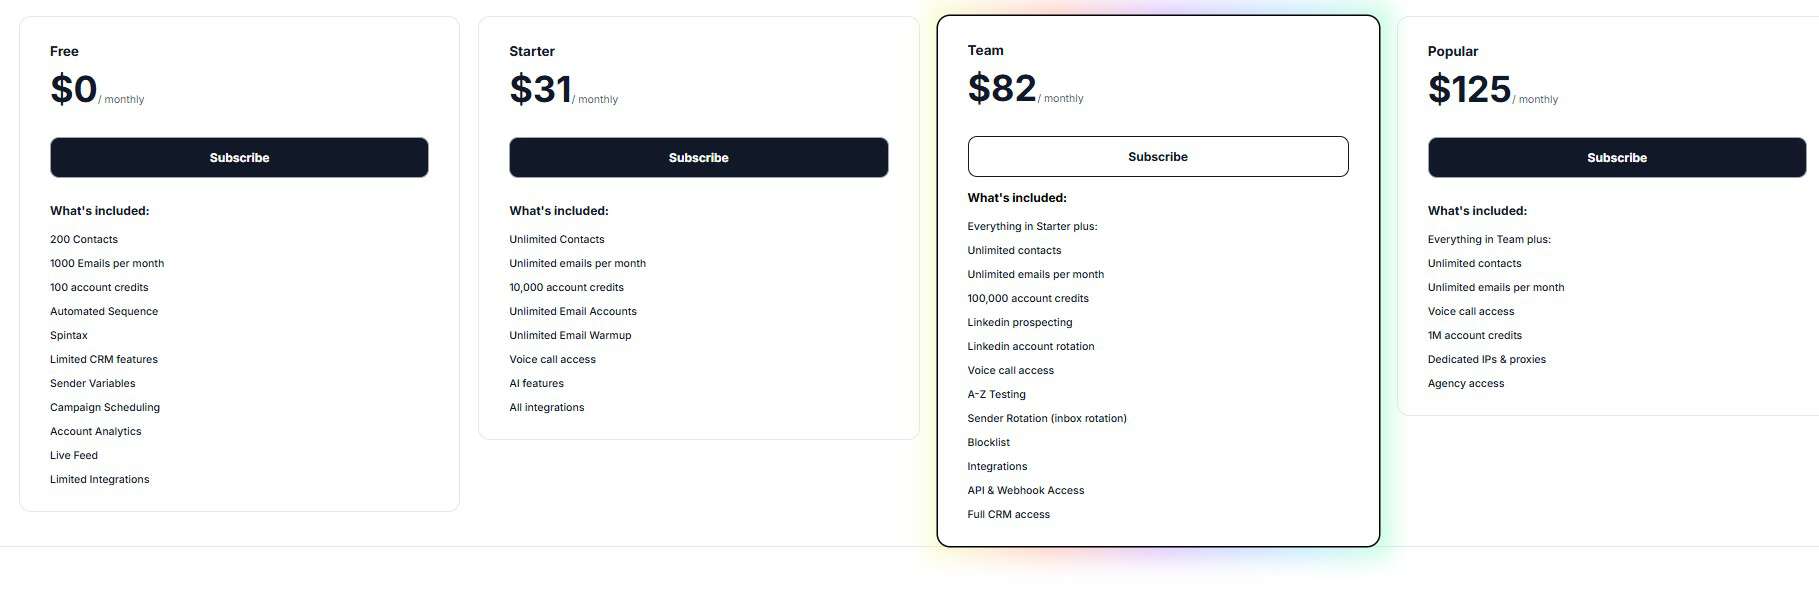Select 'AI features' under Starter plan
Screen dimensions: 1819x607
(536, 383)
